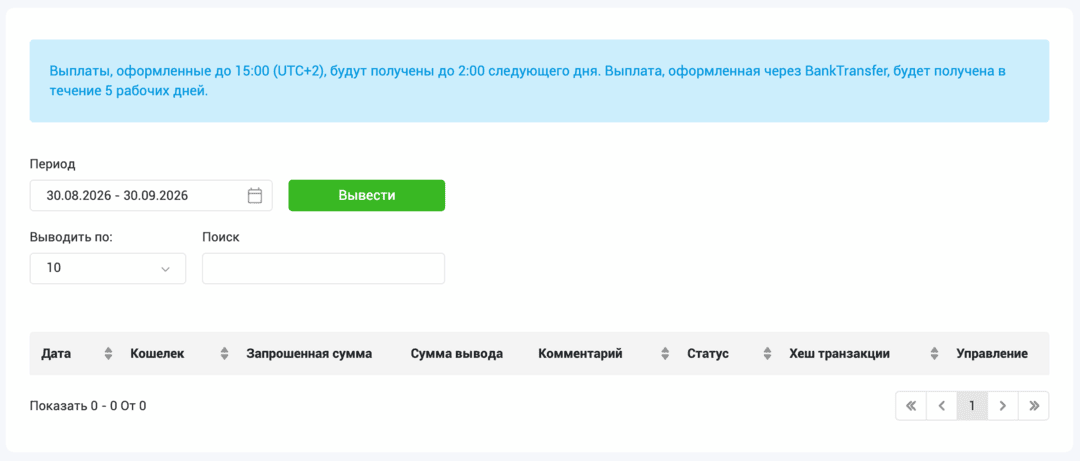The image size is (1080, 461).
Task: Click the Поиск label
Action: click(x=220, y=237)
